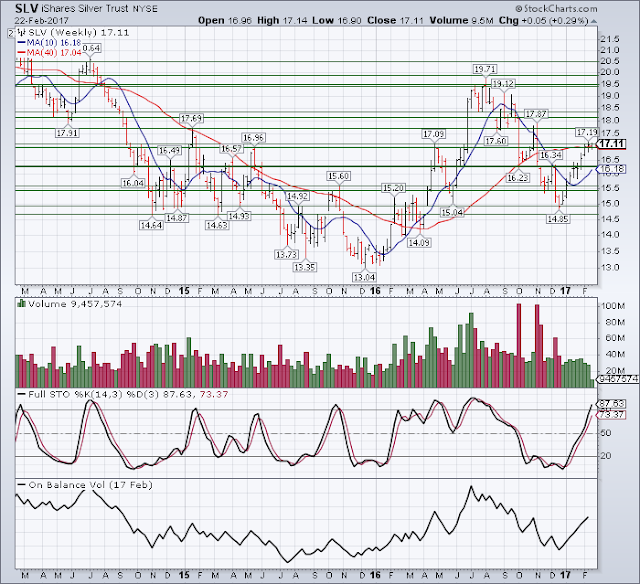640x584 pixels.
Task: Click the 16.49 price label
Action: click(x=169, y=150)
